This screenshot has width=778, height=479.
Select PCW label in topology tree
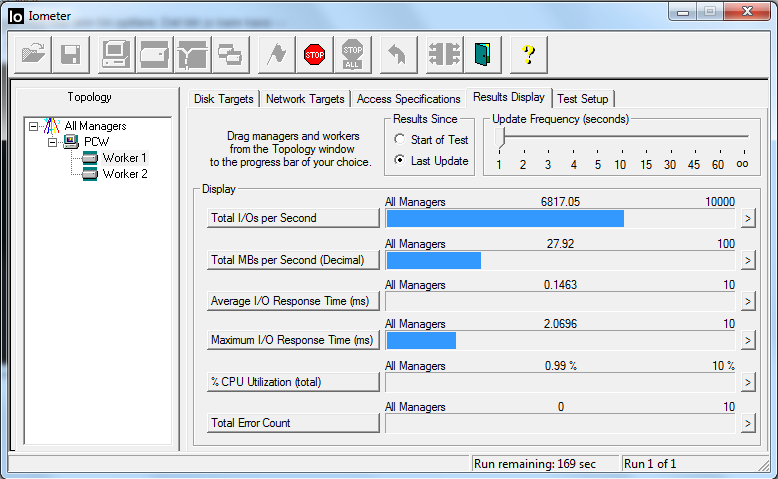(x=96, y=142)
